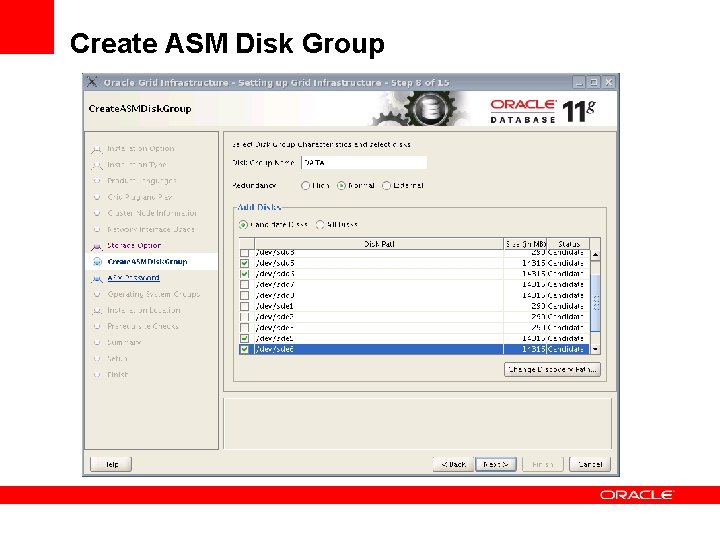
Task: Click the Installation Location step icon
Action: tap(96, 310)
